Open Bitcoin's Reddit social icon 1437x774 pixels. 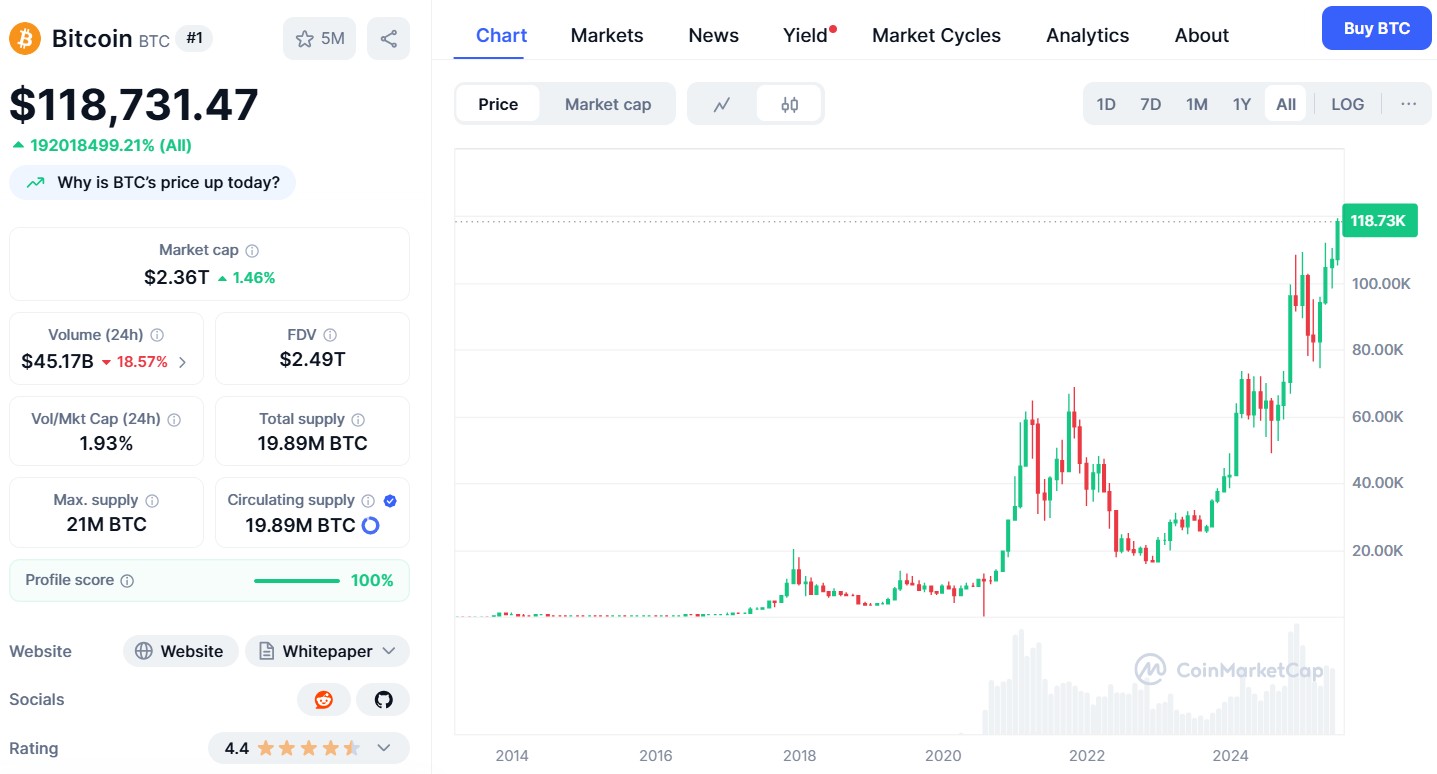[x=322, y=699]
